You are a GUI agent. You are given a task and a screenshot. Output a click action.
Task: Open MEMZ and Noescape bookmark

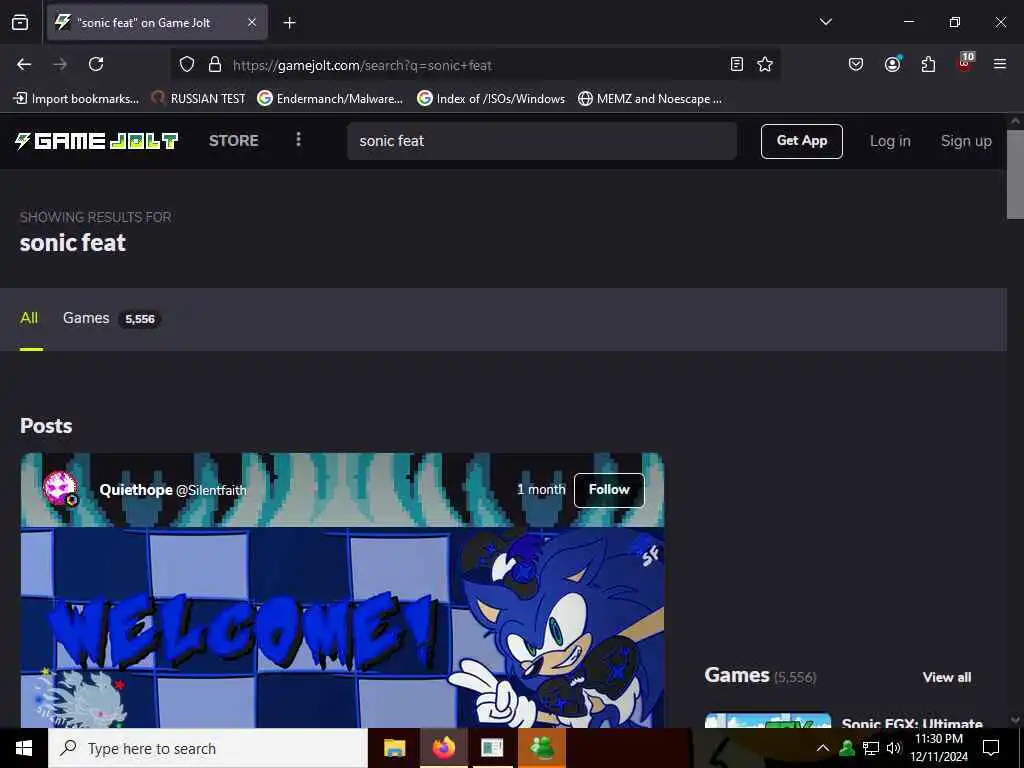tap(650, 99)
